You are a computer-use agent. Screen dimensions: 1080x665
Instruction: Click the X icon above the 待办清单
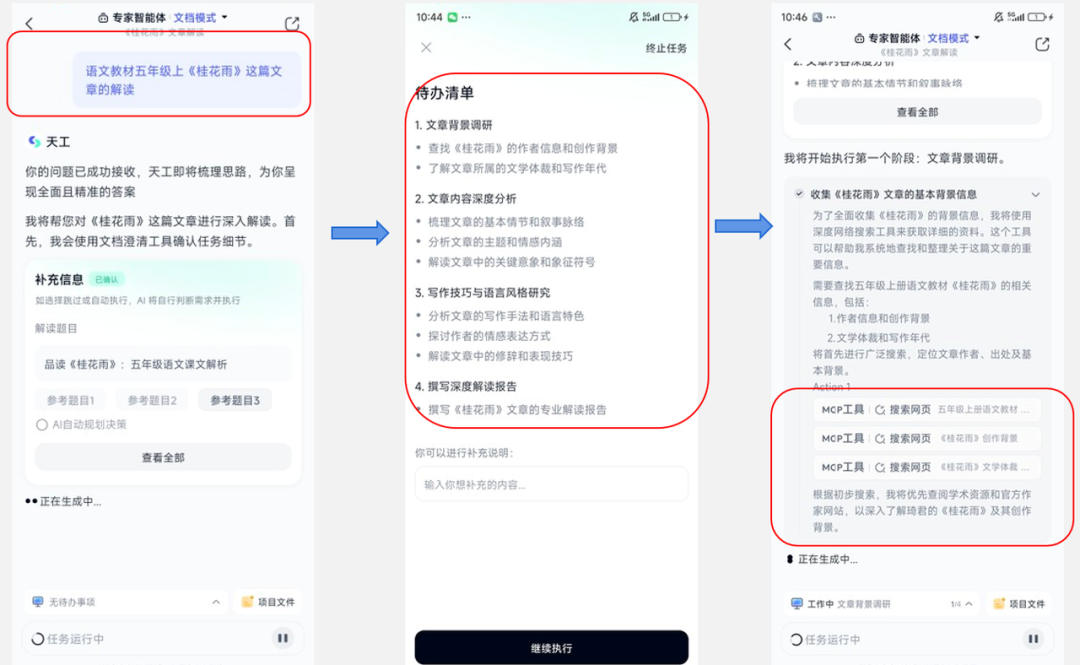click(425, 47)
